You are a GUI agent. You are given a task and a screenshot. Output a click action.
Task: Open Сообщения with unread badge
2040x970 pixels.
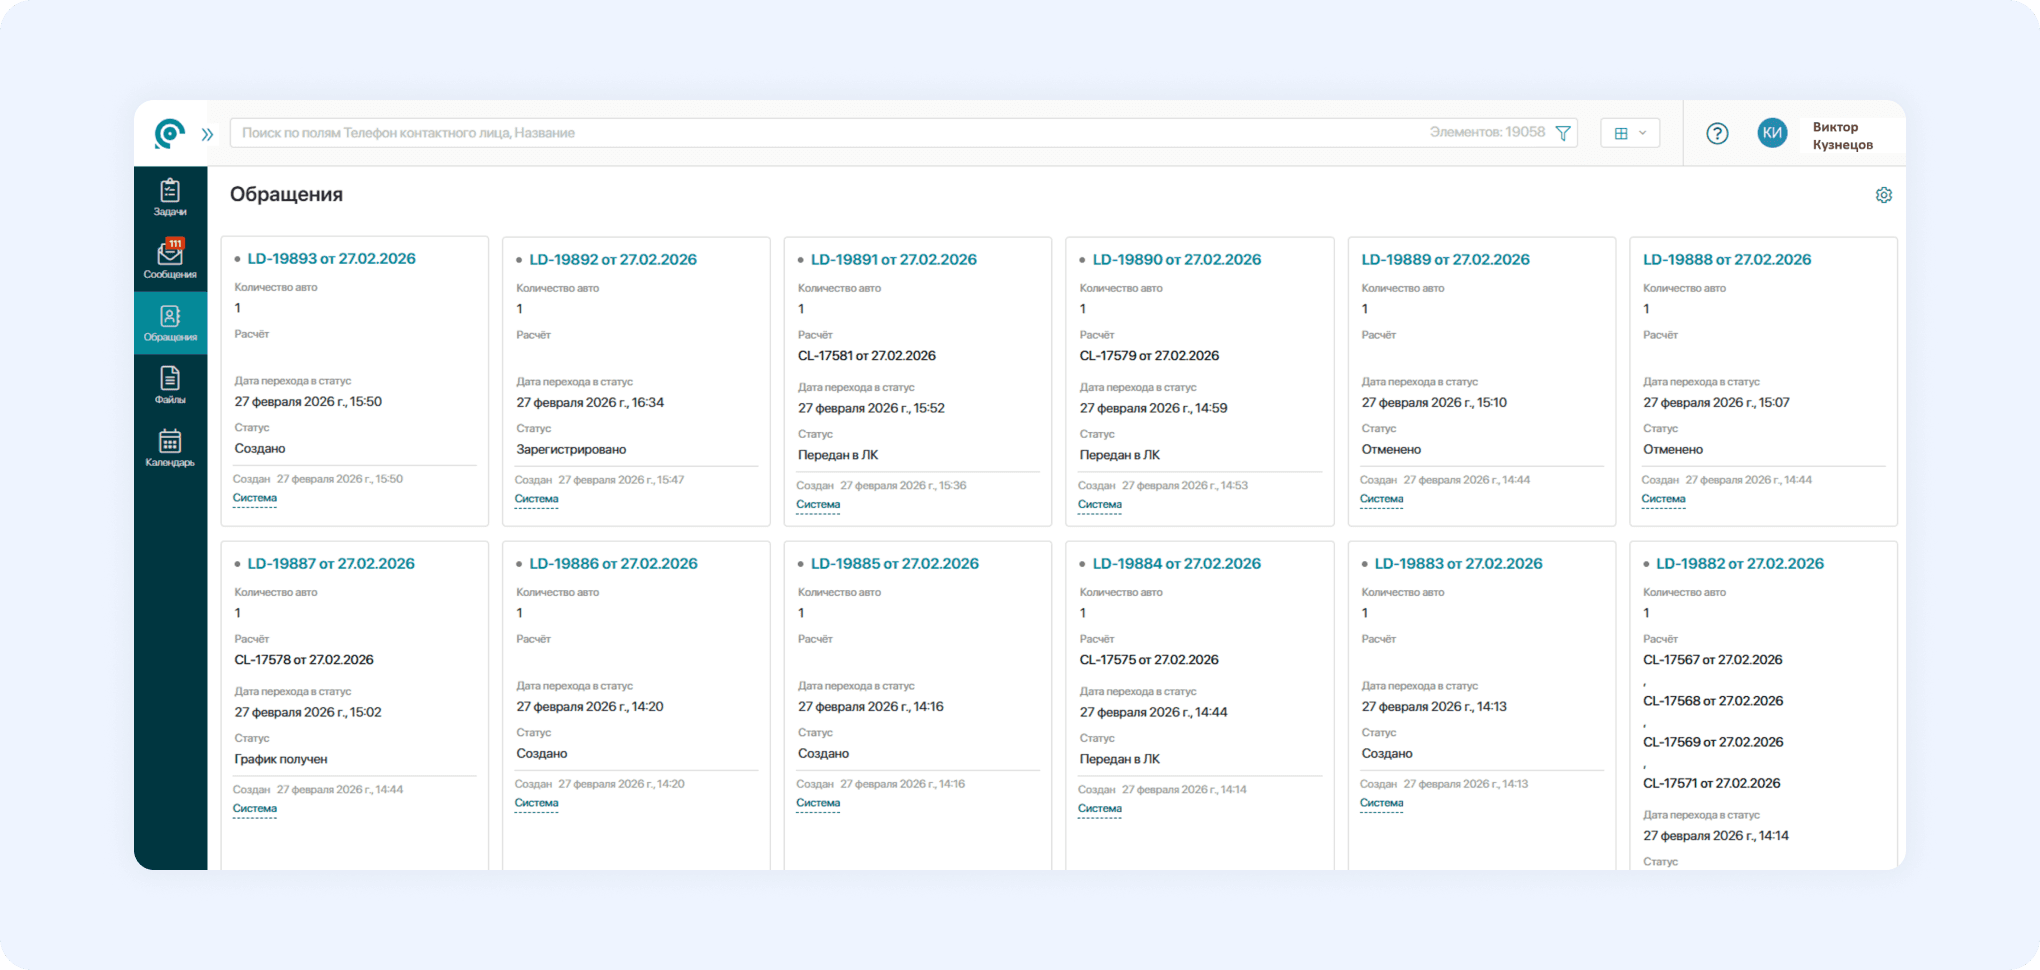point(170,259)
